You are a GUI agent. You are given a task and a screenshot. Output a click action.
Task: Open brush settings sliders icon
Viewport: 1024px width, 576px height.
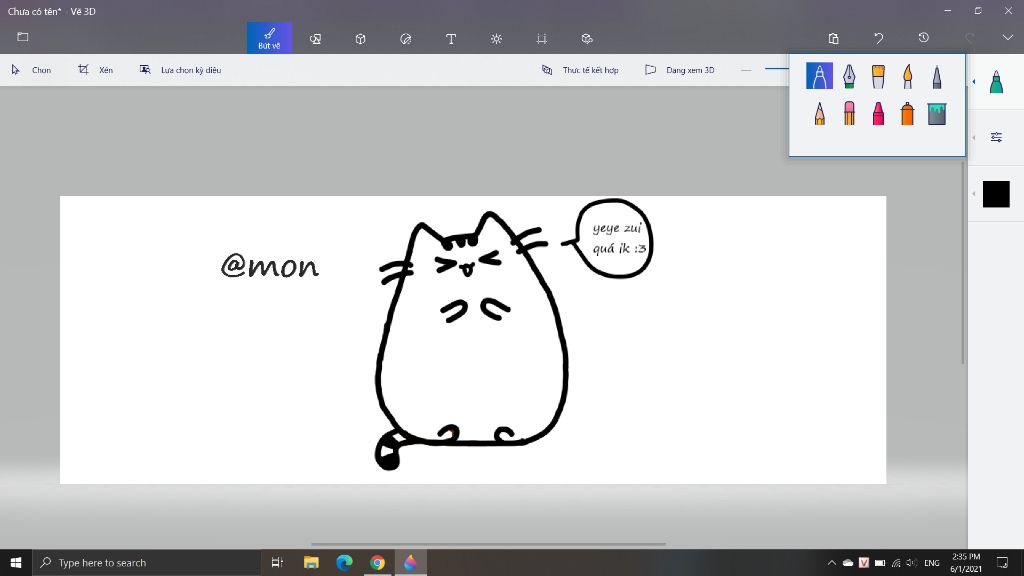tap(996, 137)
